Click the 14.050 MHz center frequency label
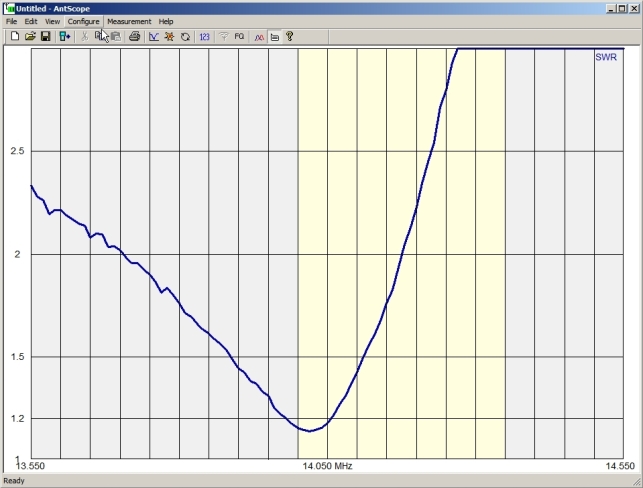This screenshot has height=488, width=643. 327,466
